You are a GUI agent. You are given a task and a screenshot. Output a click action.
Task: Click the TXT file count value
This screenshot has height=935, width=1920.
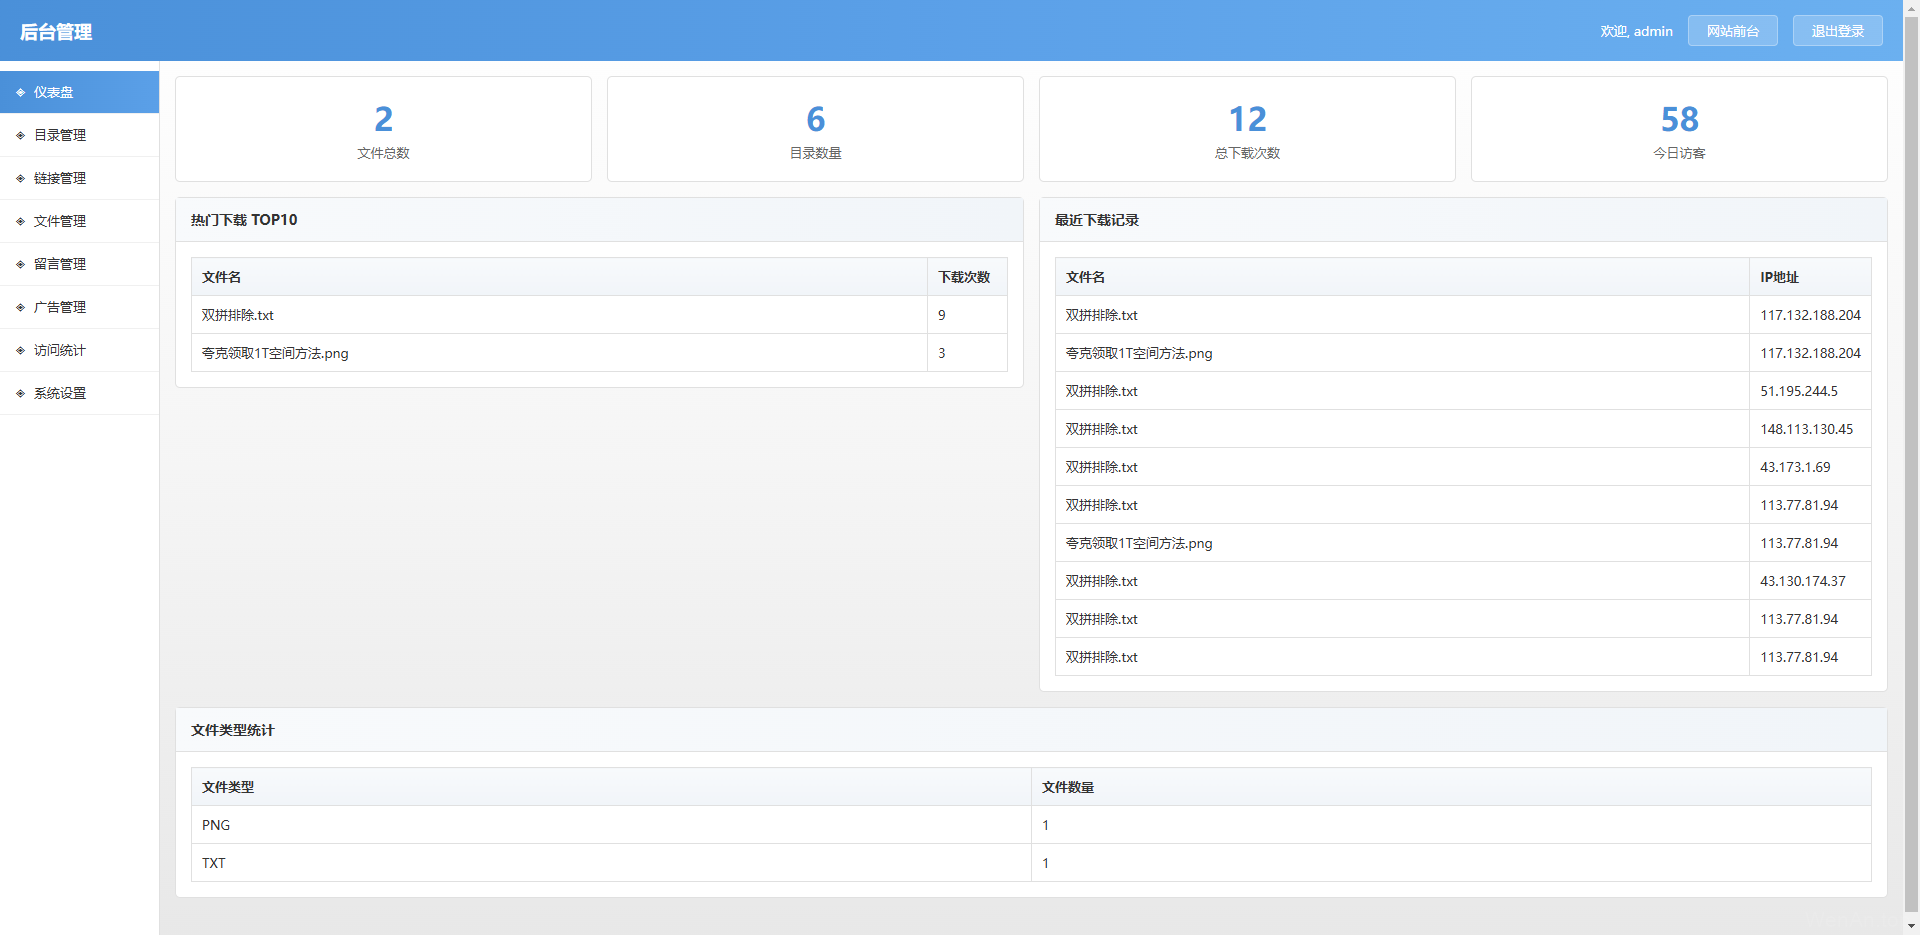1045,863
